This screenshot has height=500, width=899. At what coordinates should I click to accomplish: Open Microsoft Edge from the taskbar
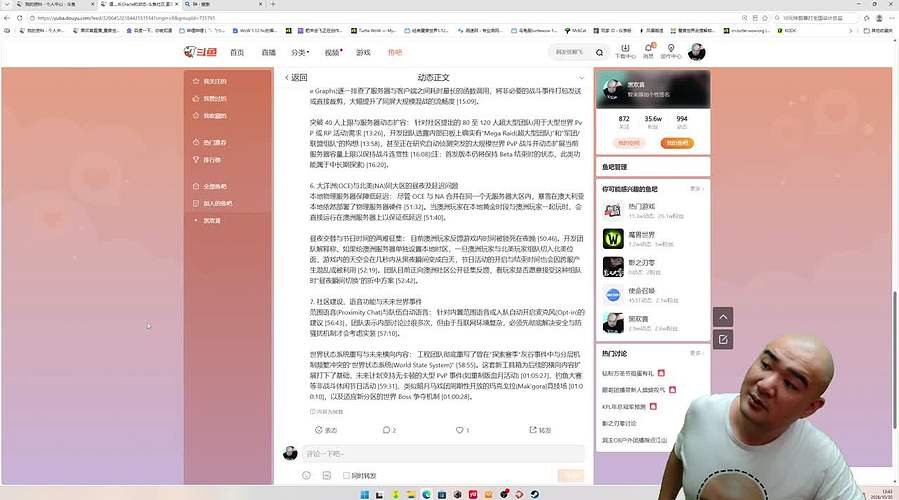click(x=427, y=494)
